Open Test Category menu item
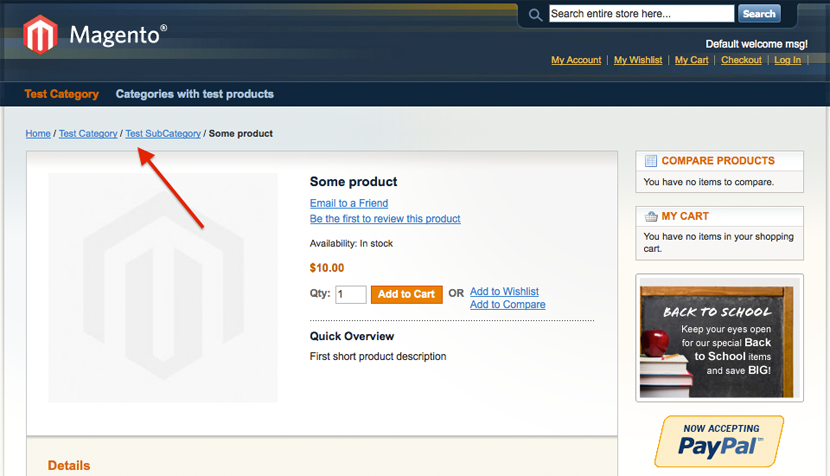The width and height of the screenshot is (830, 476). (61, 94)
